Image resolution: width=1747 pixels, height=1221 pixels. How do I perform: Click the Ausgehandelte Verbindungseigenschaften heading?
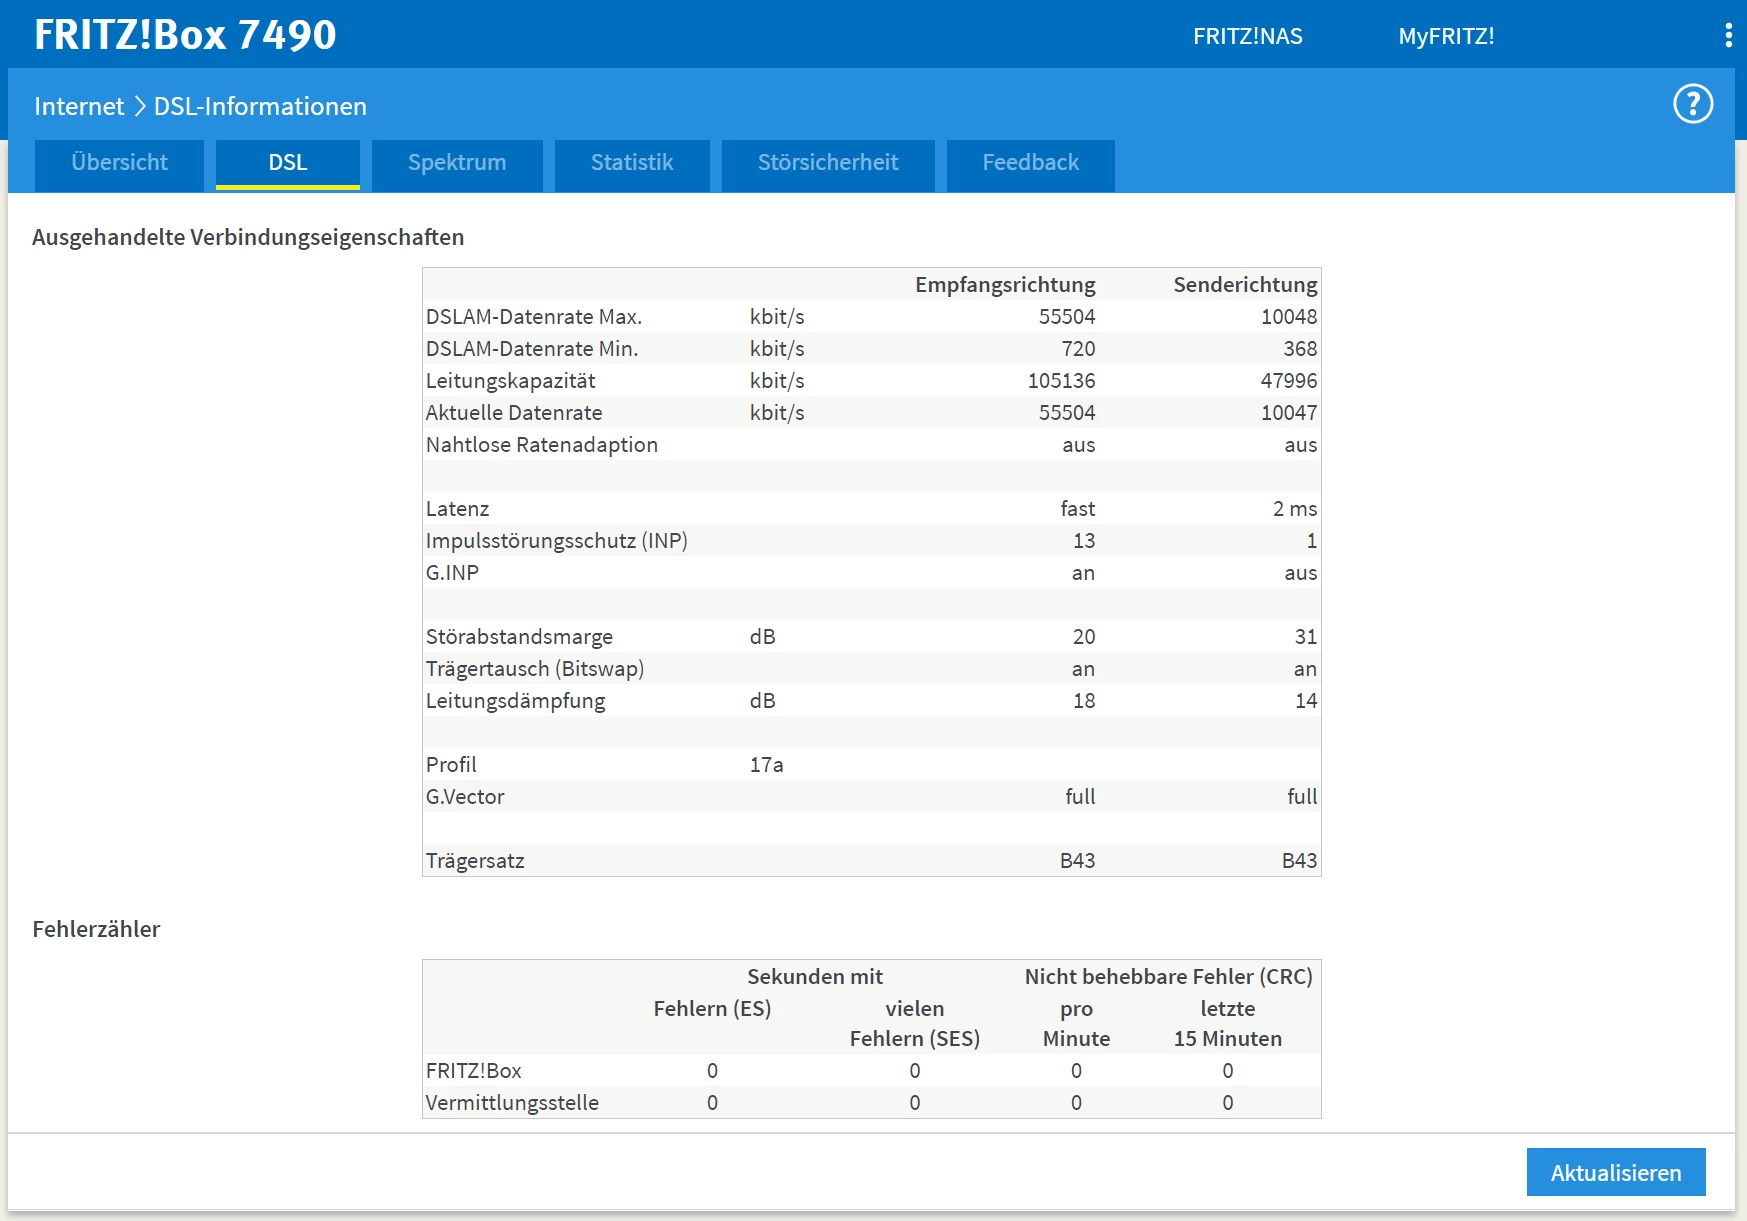point(248,237)
